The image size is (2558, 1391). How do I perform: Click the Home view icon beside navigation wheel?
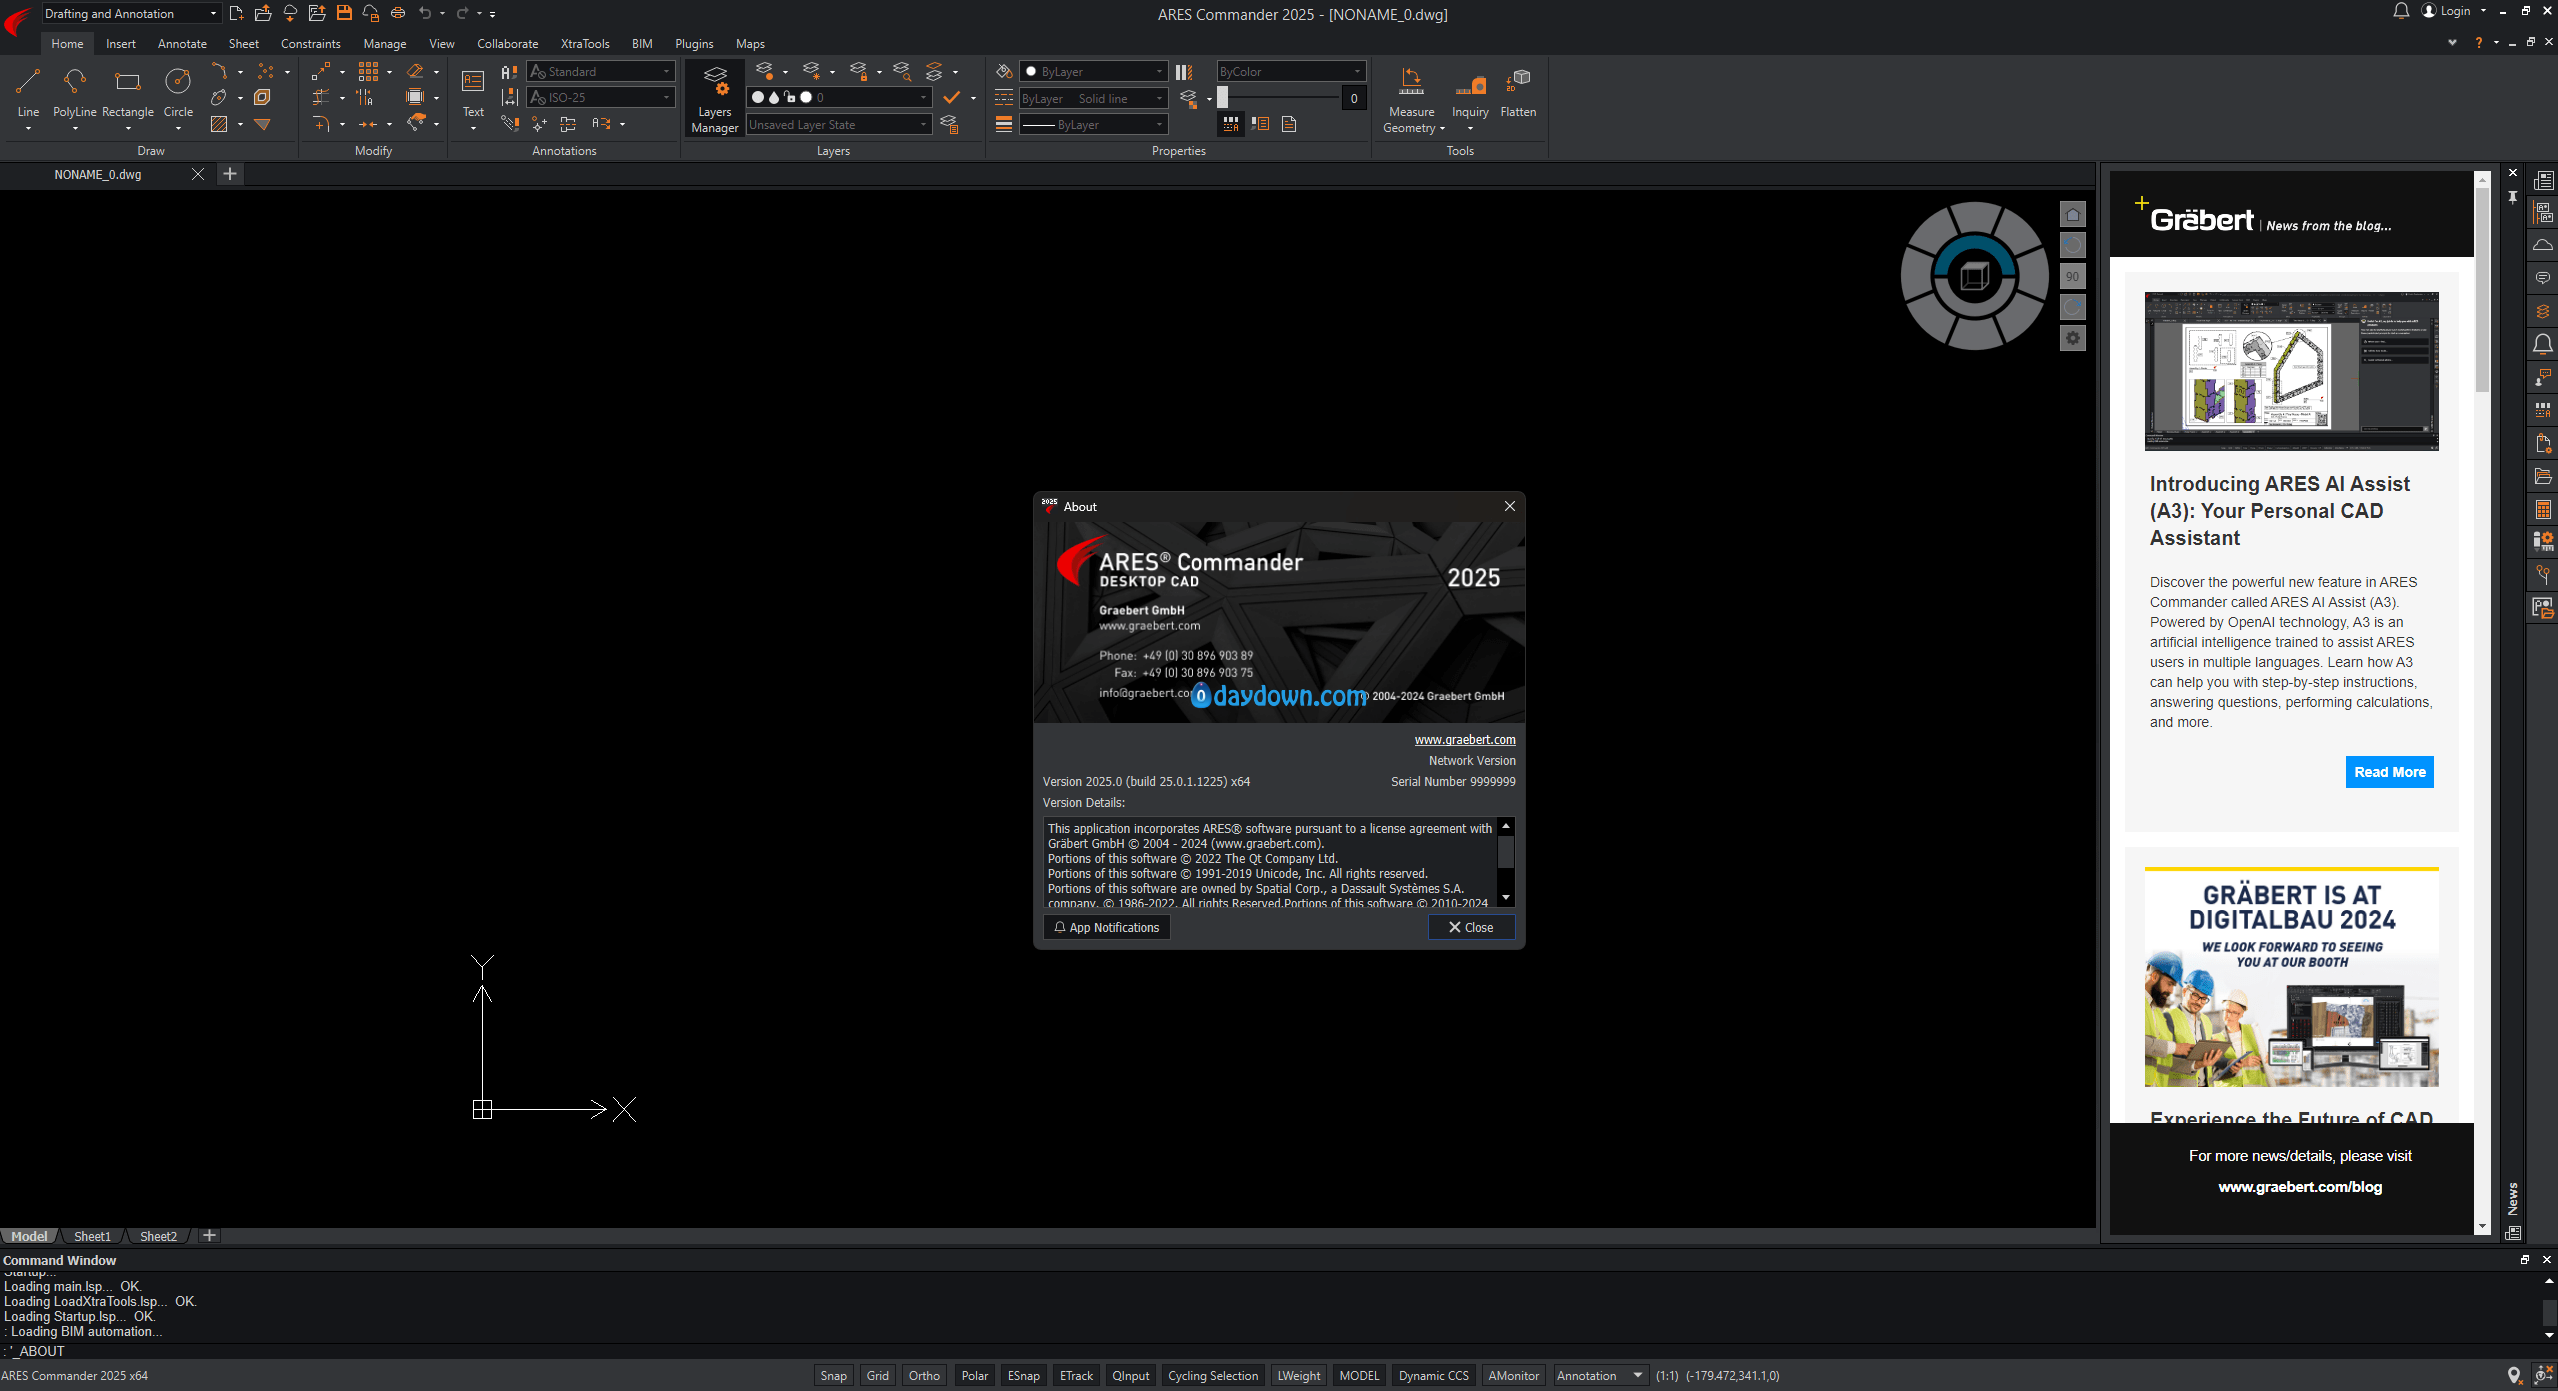pos(2073,214)
